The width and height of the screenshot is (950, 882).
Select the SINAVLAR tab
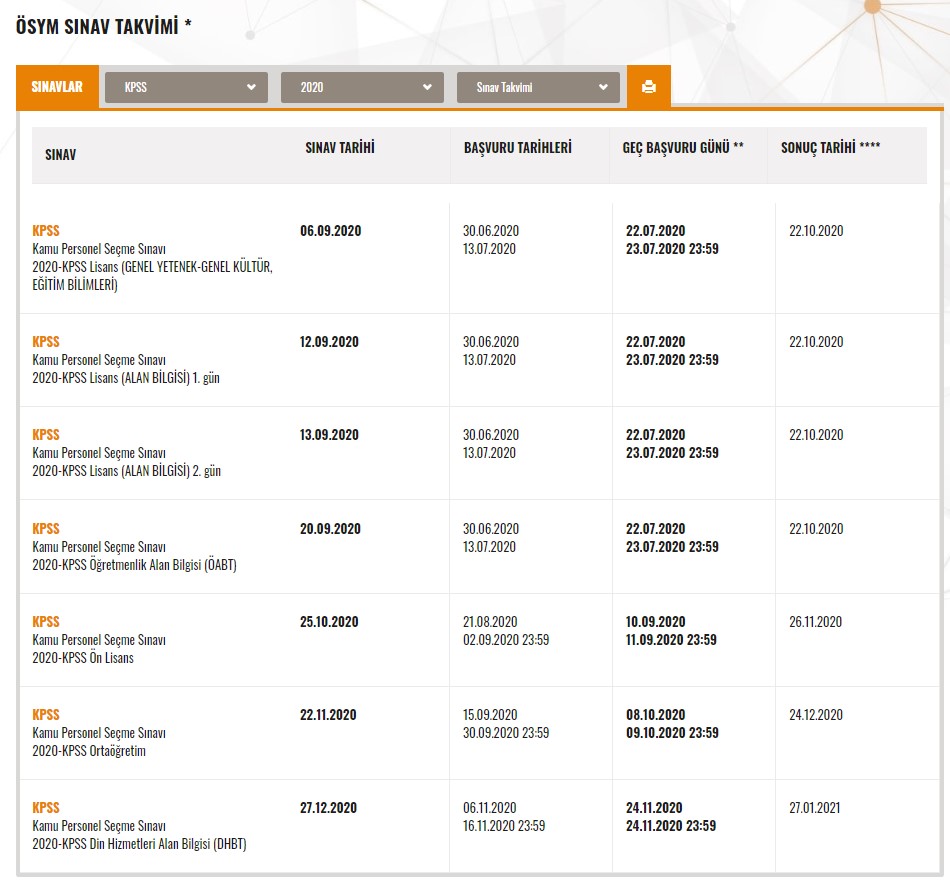pyautogui.click(x=57, y=87)
